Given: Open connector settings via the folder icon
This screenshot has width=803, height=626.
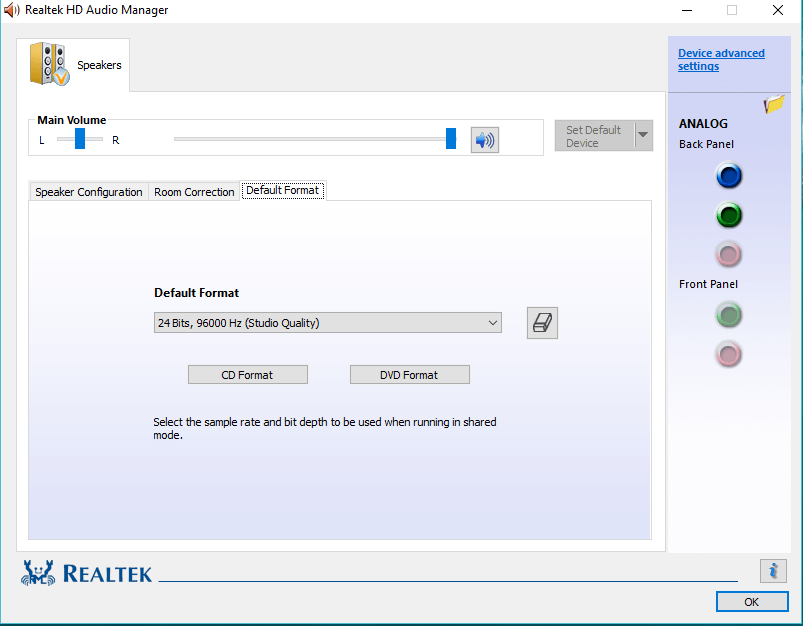Looking at the screenshot, I should coord(773,103).
